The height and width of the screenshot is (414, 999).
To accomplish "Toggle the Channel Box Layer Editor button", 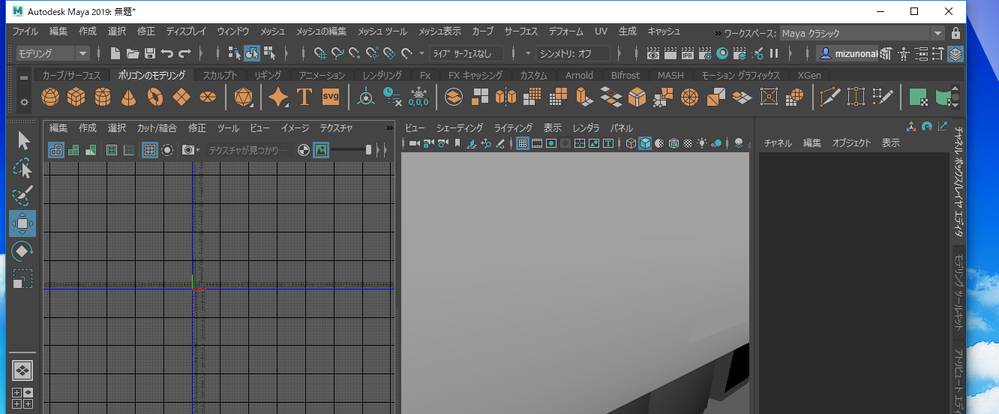I will [955, 54].
